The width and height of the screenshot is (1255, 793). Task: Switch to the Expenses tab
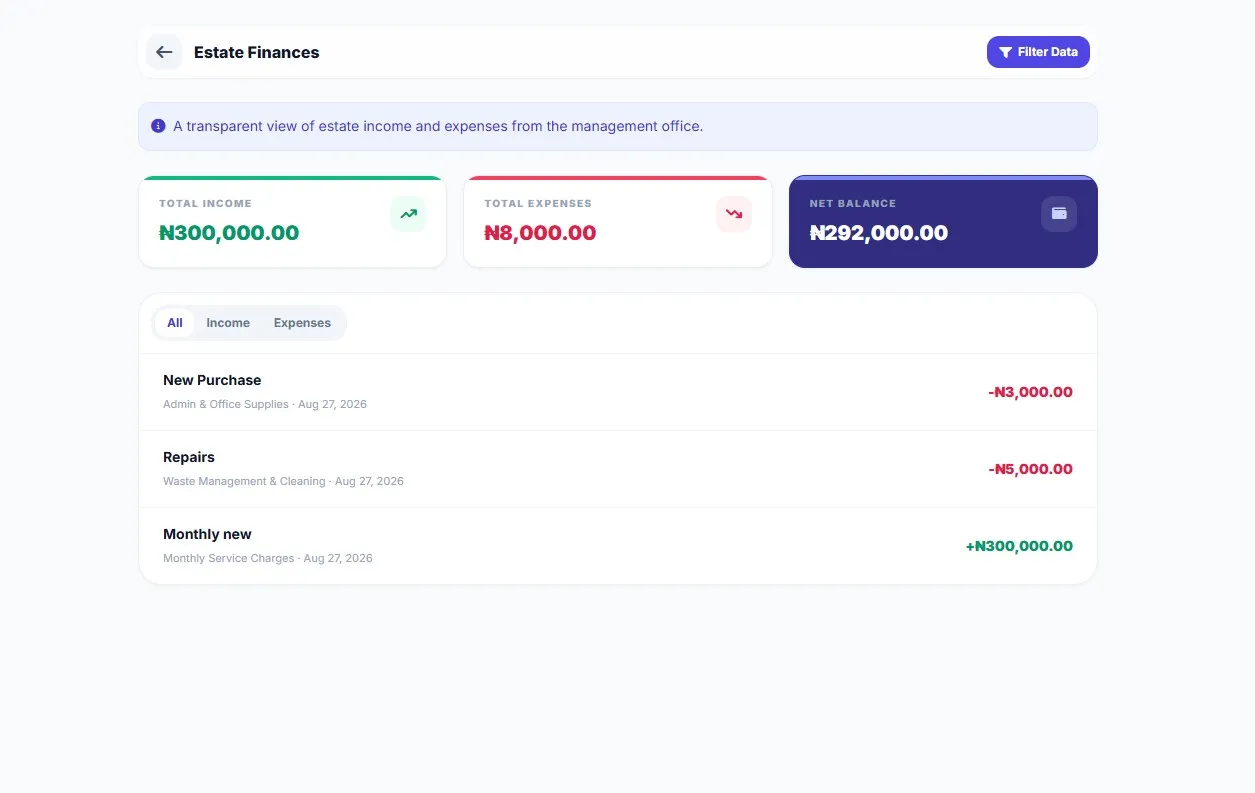(302, 323)
